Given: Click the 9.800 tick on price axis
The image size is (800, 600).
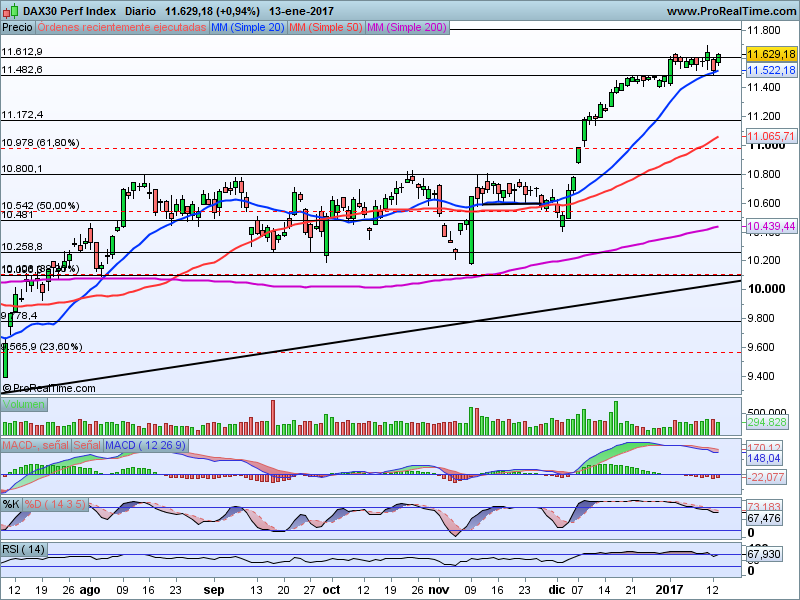Looking at the screenshot, I should click(763, 318).
